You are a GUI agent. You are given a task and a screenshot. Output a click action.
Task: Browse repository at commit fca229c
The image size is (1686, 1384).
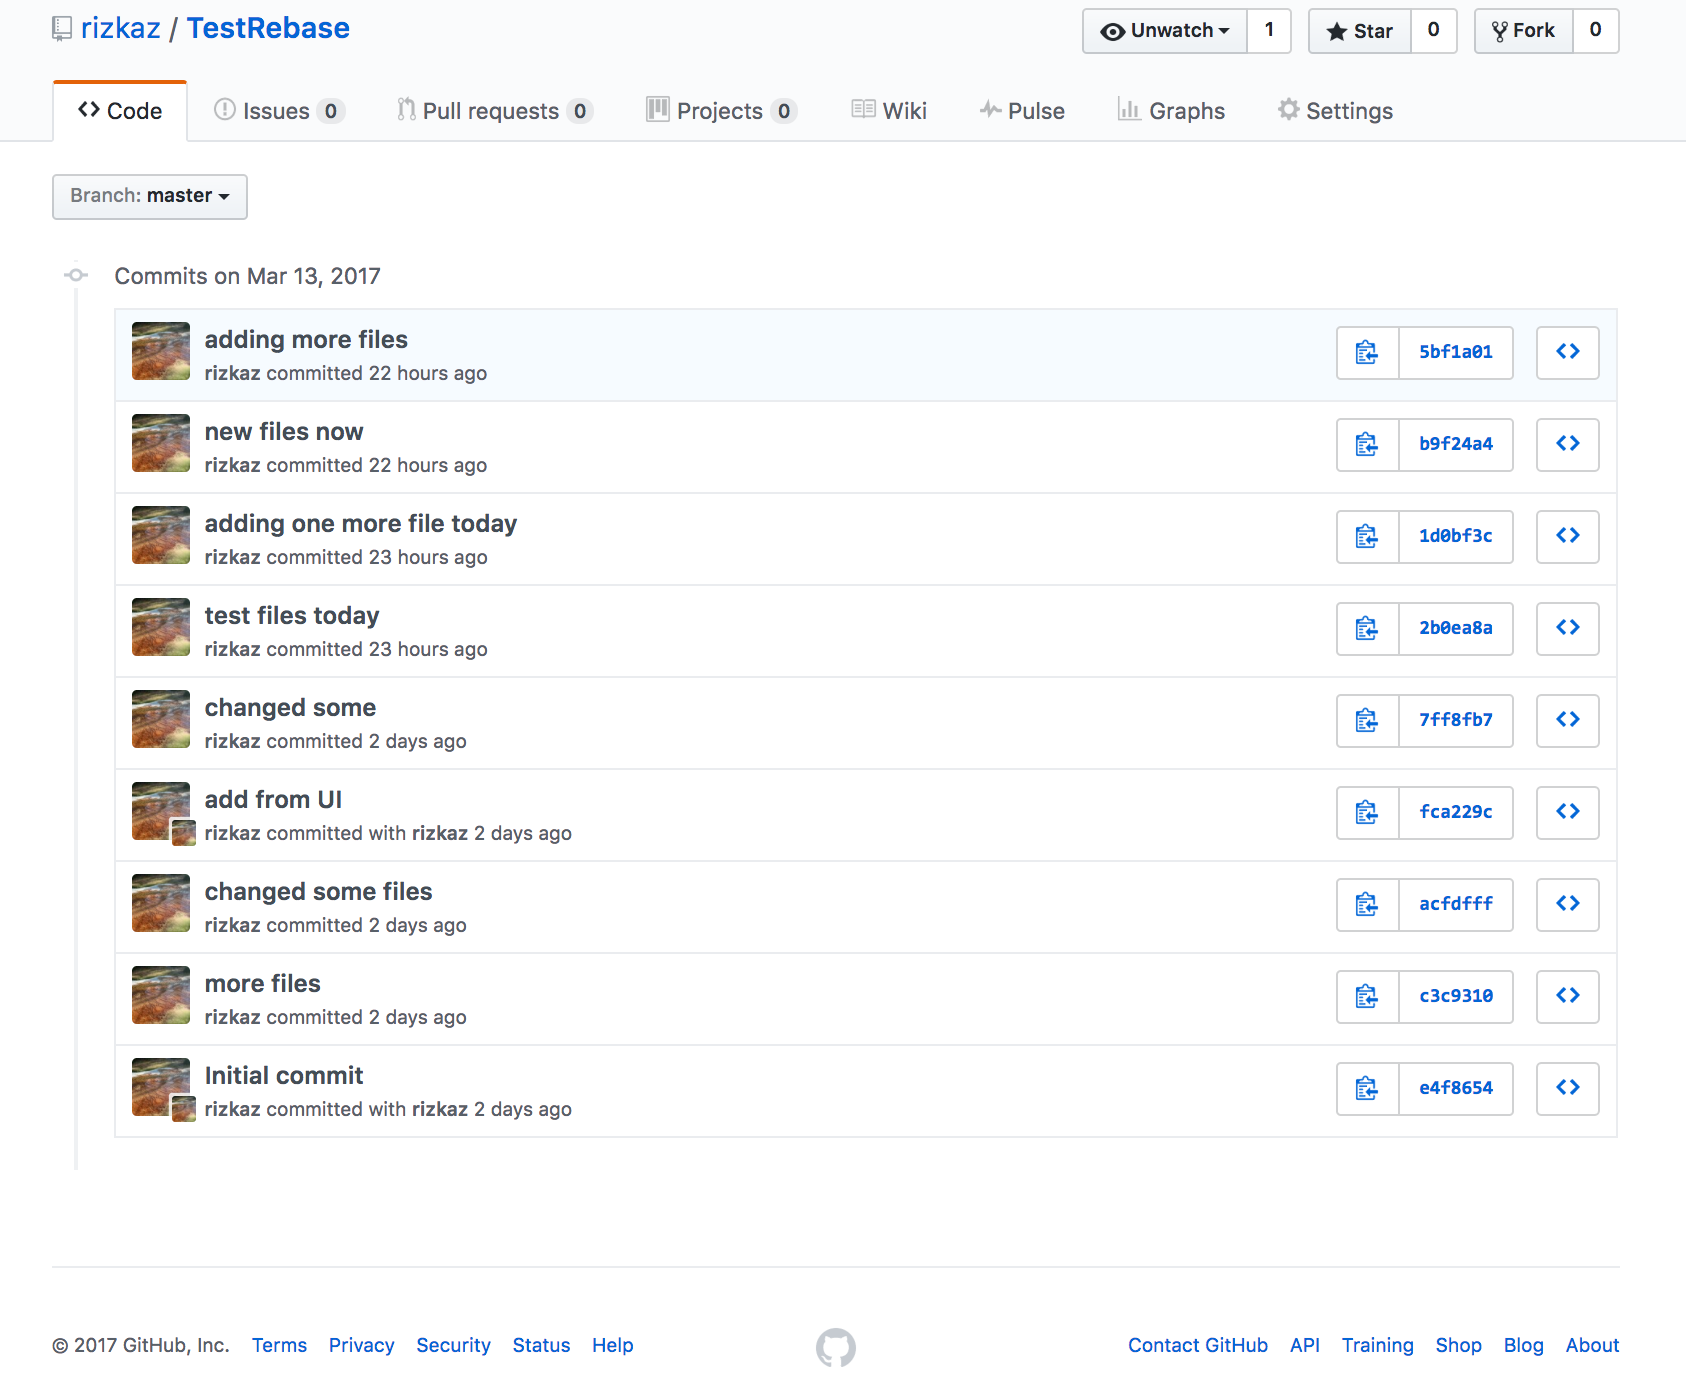coord(1567,813)
